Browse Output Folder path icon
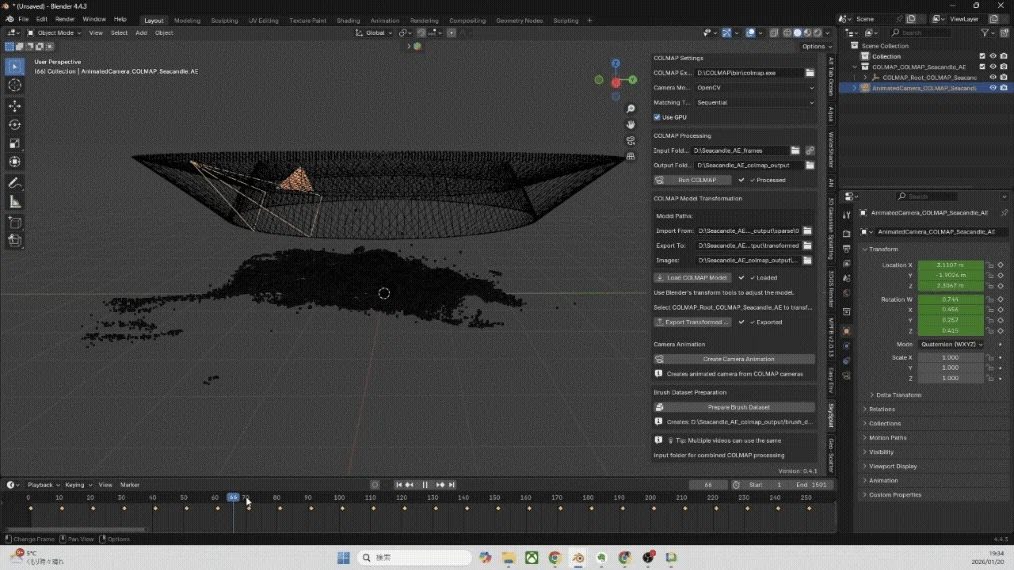Screen dimensions: 1014x570 click(810, 165)
